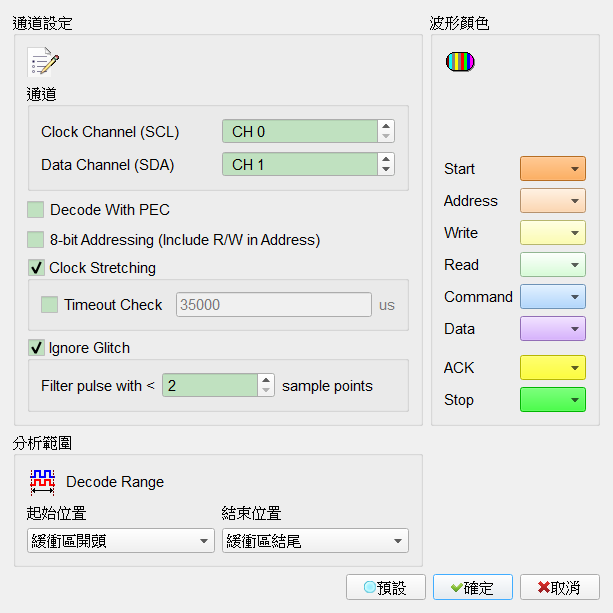This screenshot has width=613, height=613.
Task: Click the 確定 confirm button
Action: 473,587
